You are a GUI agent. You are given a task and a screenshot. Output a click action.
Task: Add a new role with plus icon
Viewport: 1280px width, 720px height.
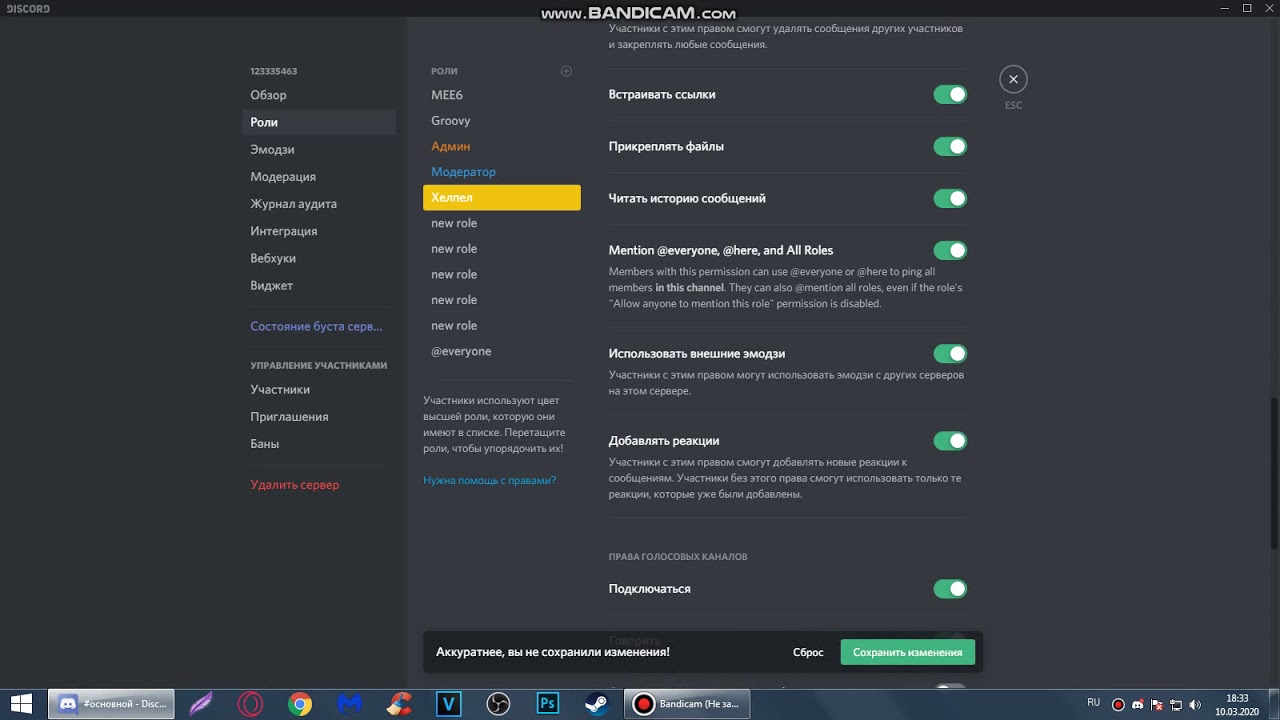coord(566,71)
